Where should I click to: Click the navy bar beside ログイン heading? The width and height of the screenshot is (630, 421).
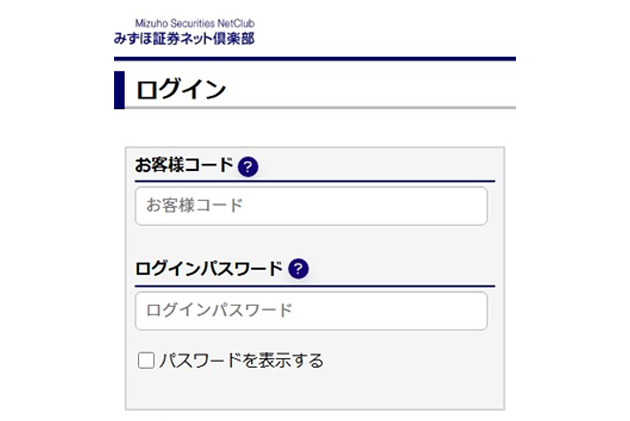click(x=119, y=90)
